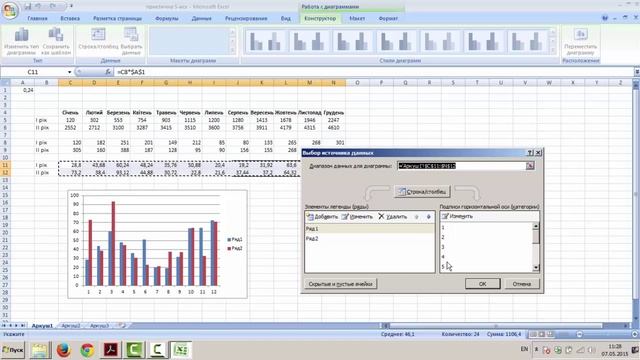Click 'Изменить' under legend entries (ряды)
The image size is (640, 360).
point(357,216)
